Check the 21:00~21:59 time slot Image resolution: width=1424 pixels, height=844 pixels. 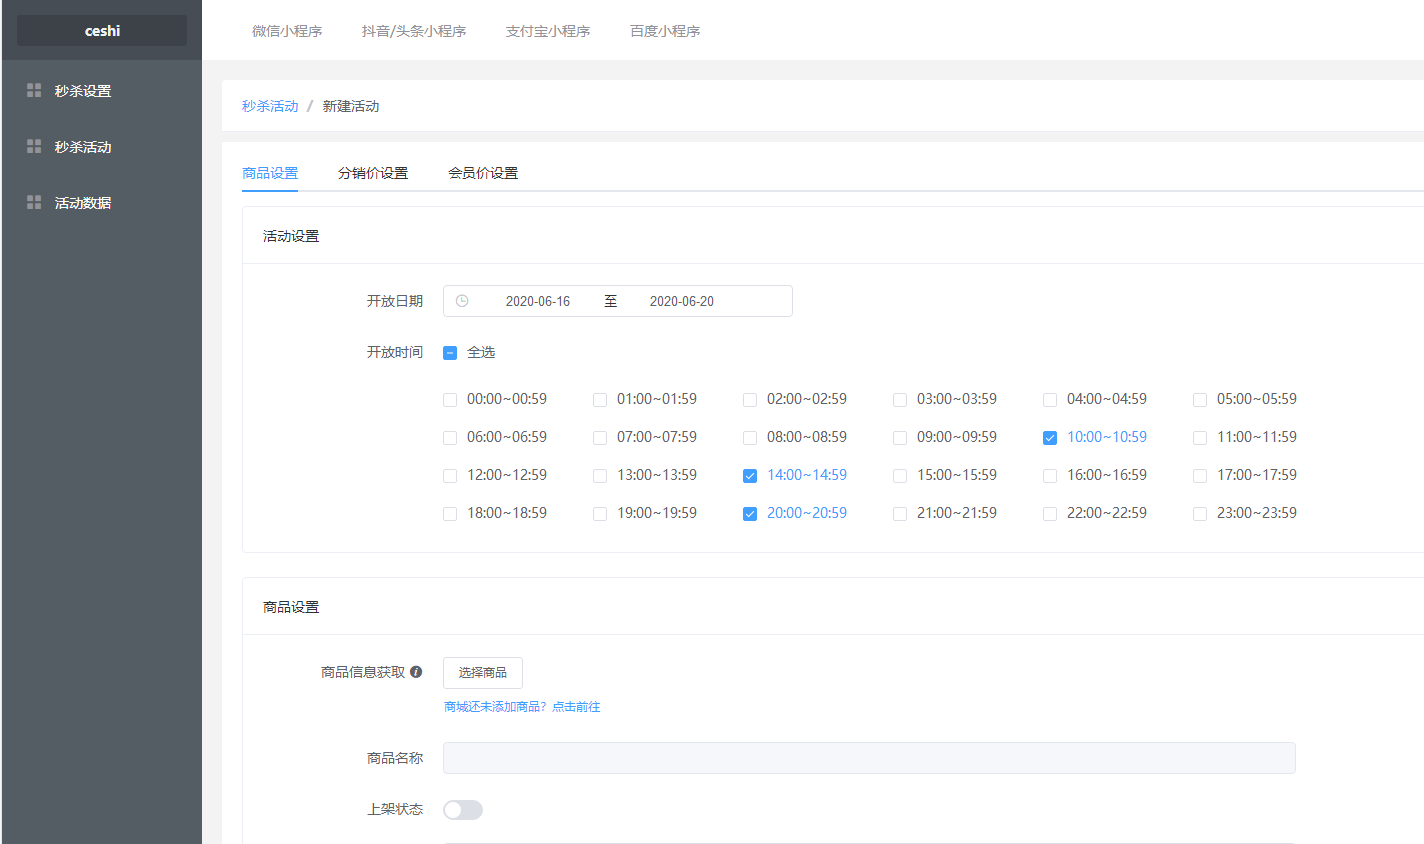click(x=900, y=514)
